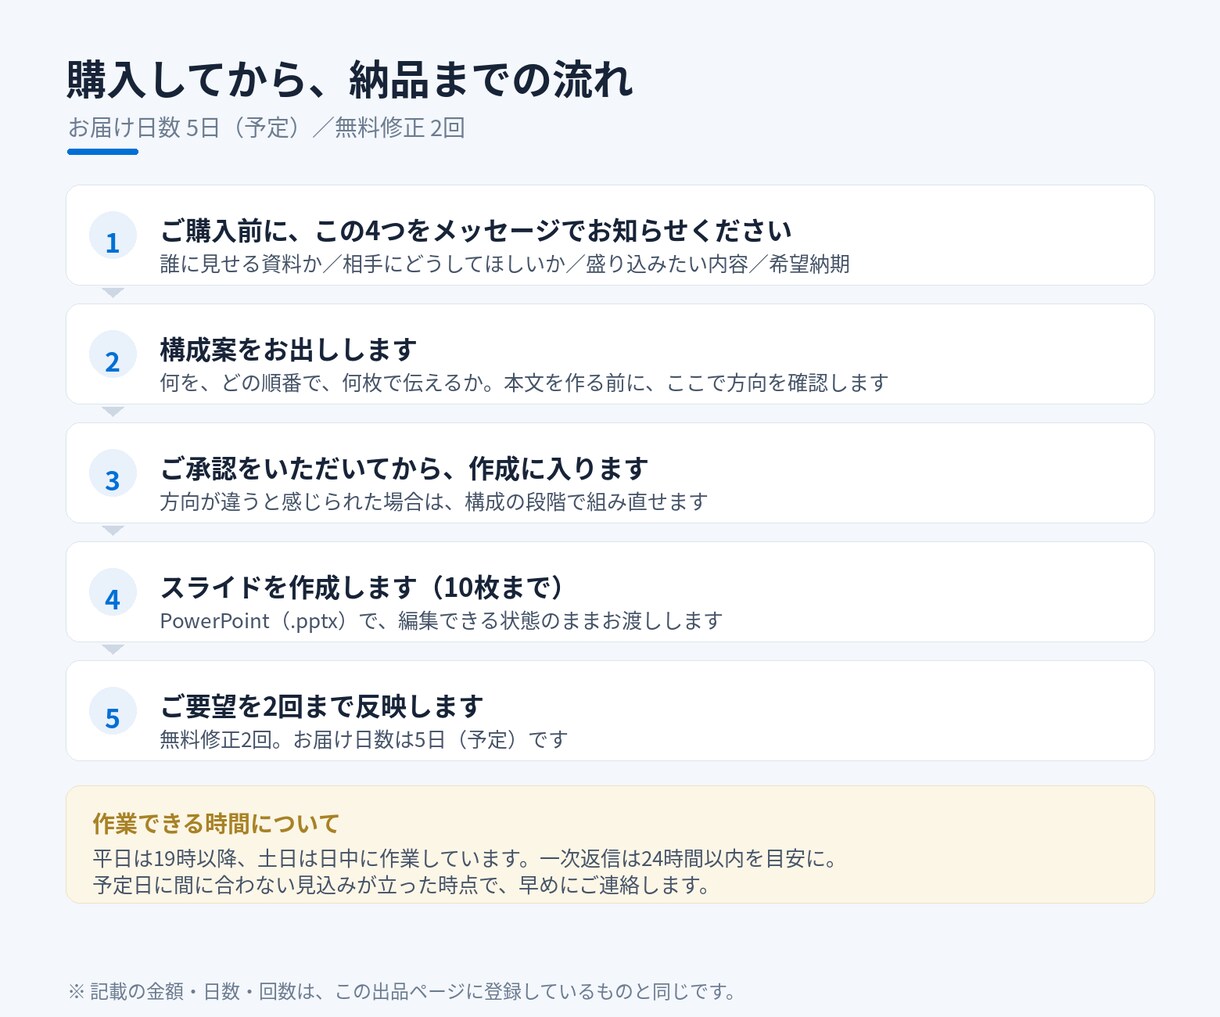The height and width of the screenshot is (1017, 1220).
Task: Click the note heading 作業できる時間について
Action: tap(216, 823)
